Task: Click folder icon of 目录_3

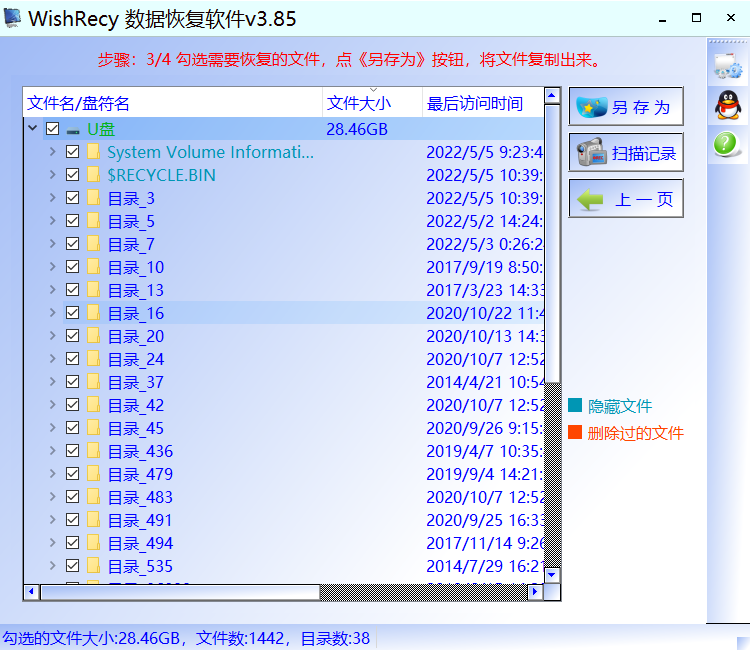Action: 93,198
